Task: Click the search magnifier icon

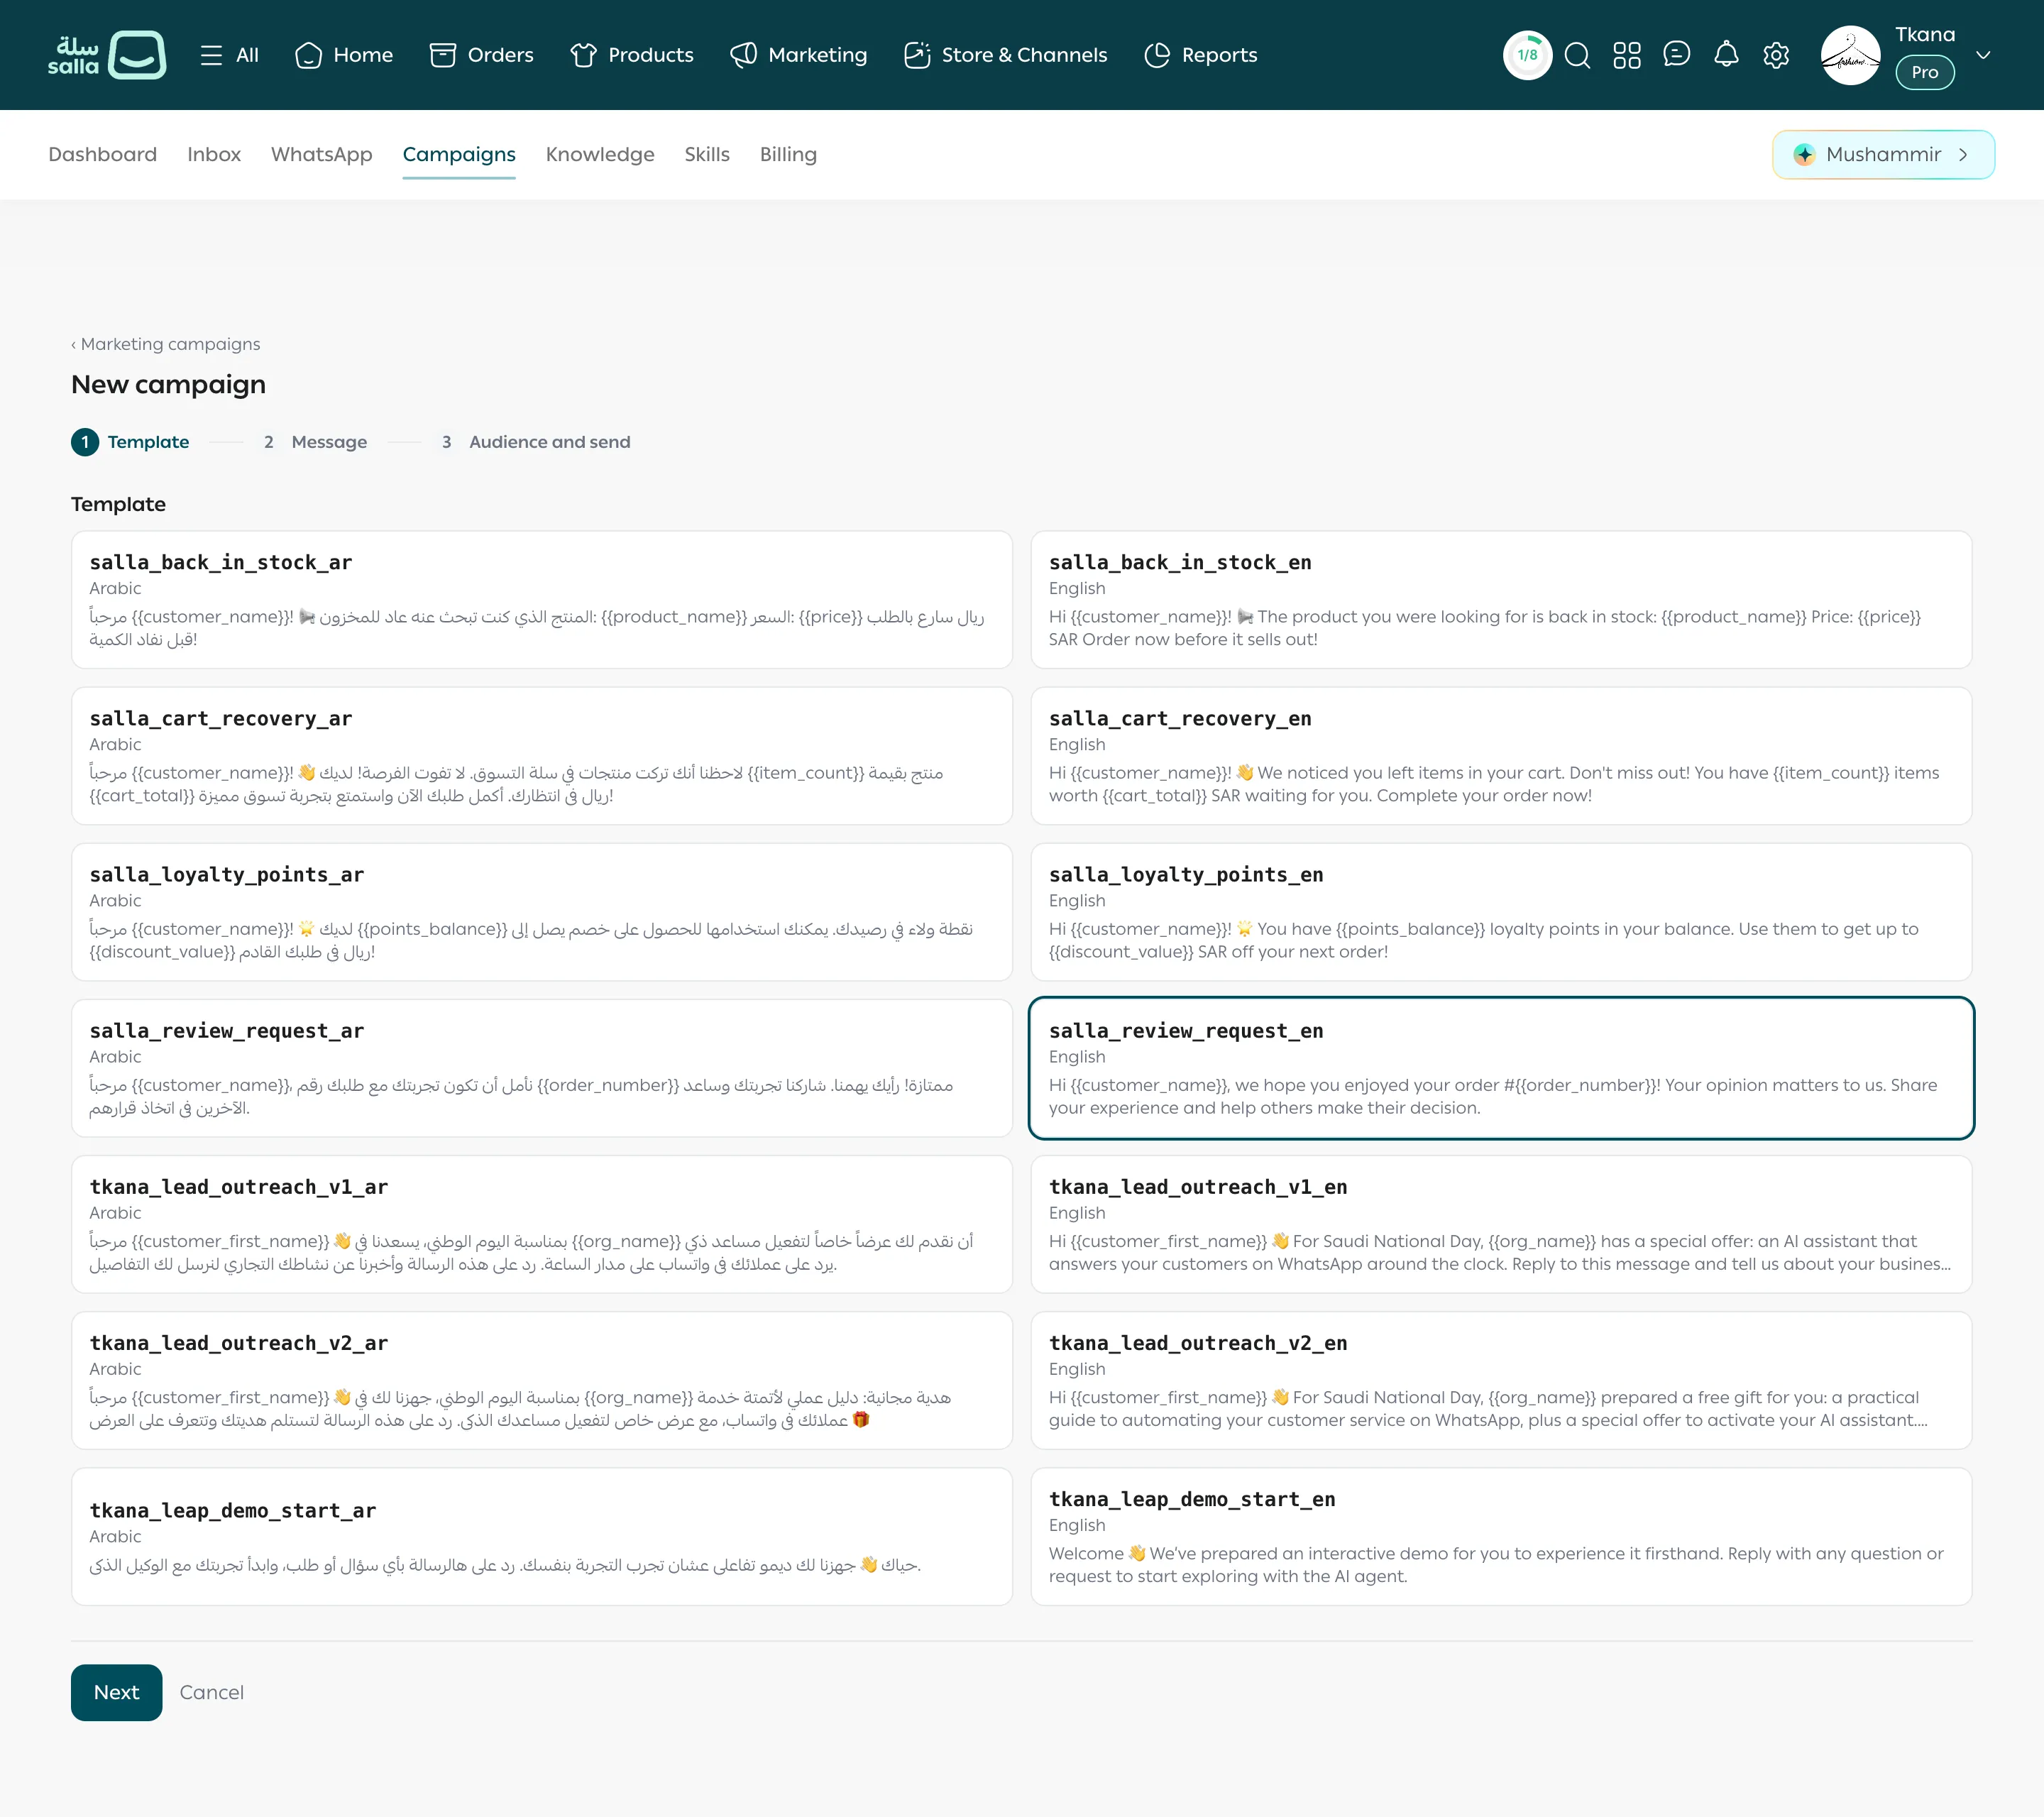Action: (1577, 55)
